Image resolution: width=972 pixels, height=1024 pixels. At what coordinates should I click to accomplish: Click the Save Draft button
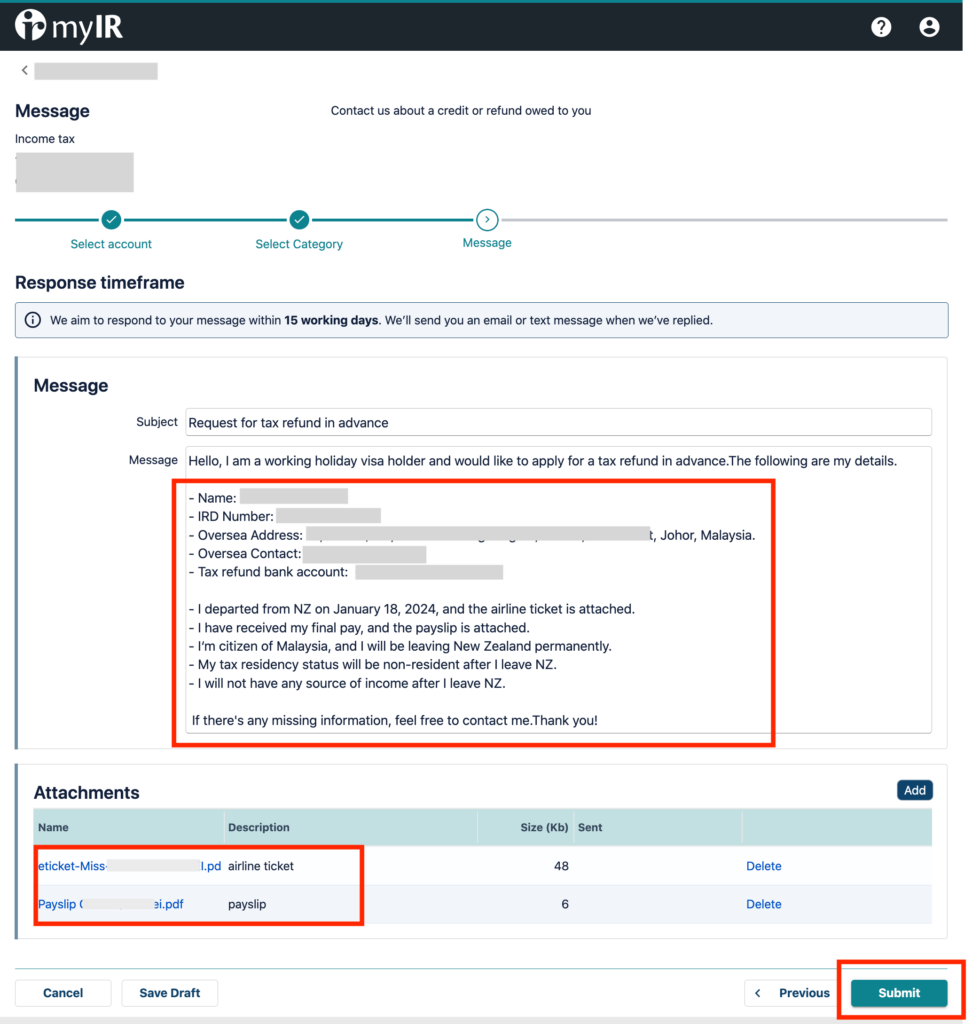[x=169, y=993]
